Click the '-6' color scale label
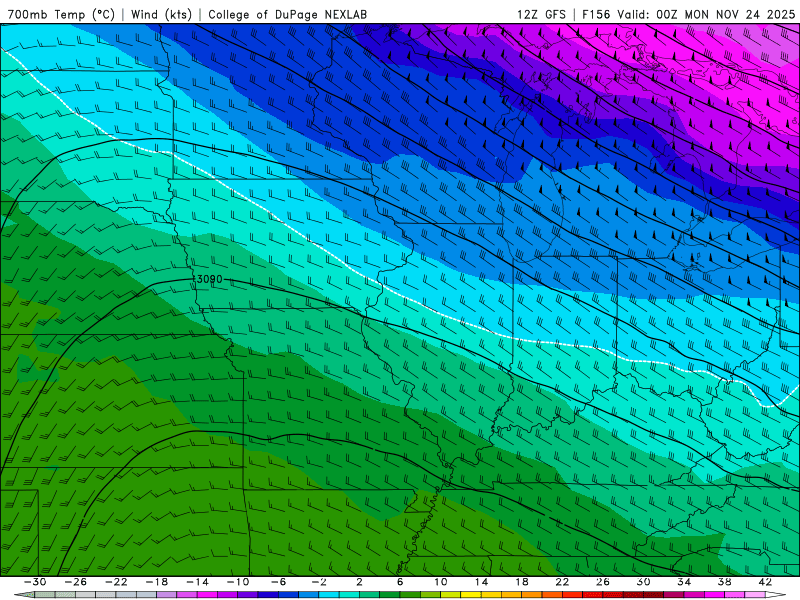This screenshot has width=800, height=600. pos(279,582)
